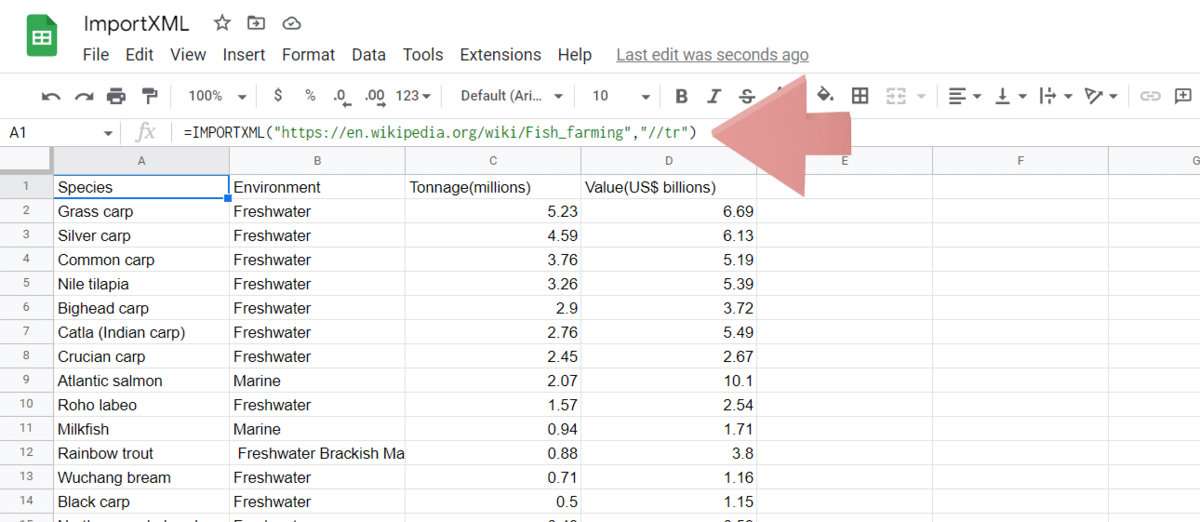The height and width of the screenshot is (522, 1200).
Task: Format as percent
Action: pos(310,96)
